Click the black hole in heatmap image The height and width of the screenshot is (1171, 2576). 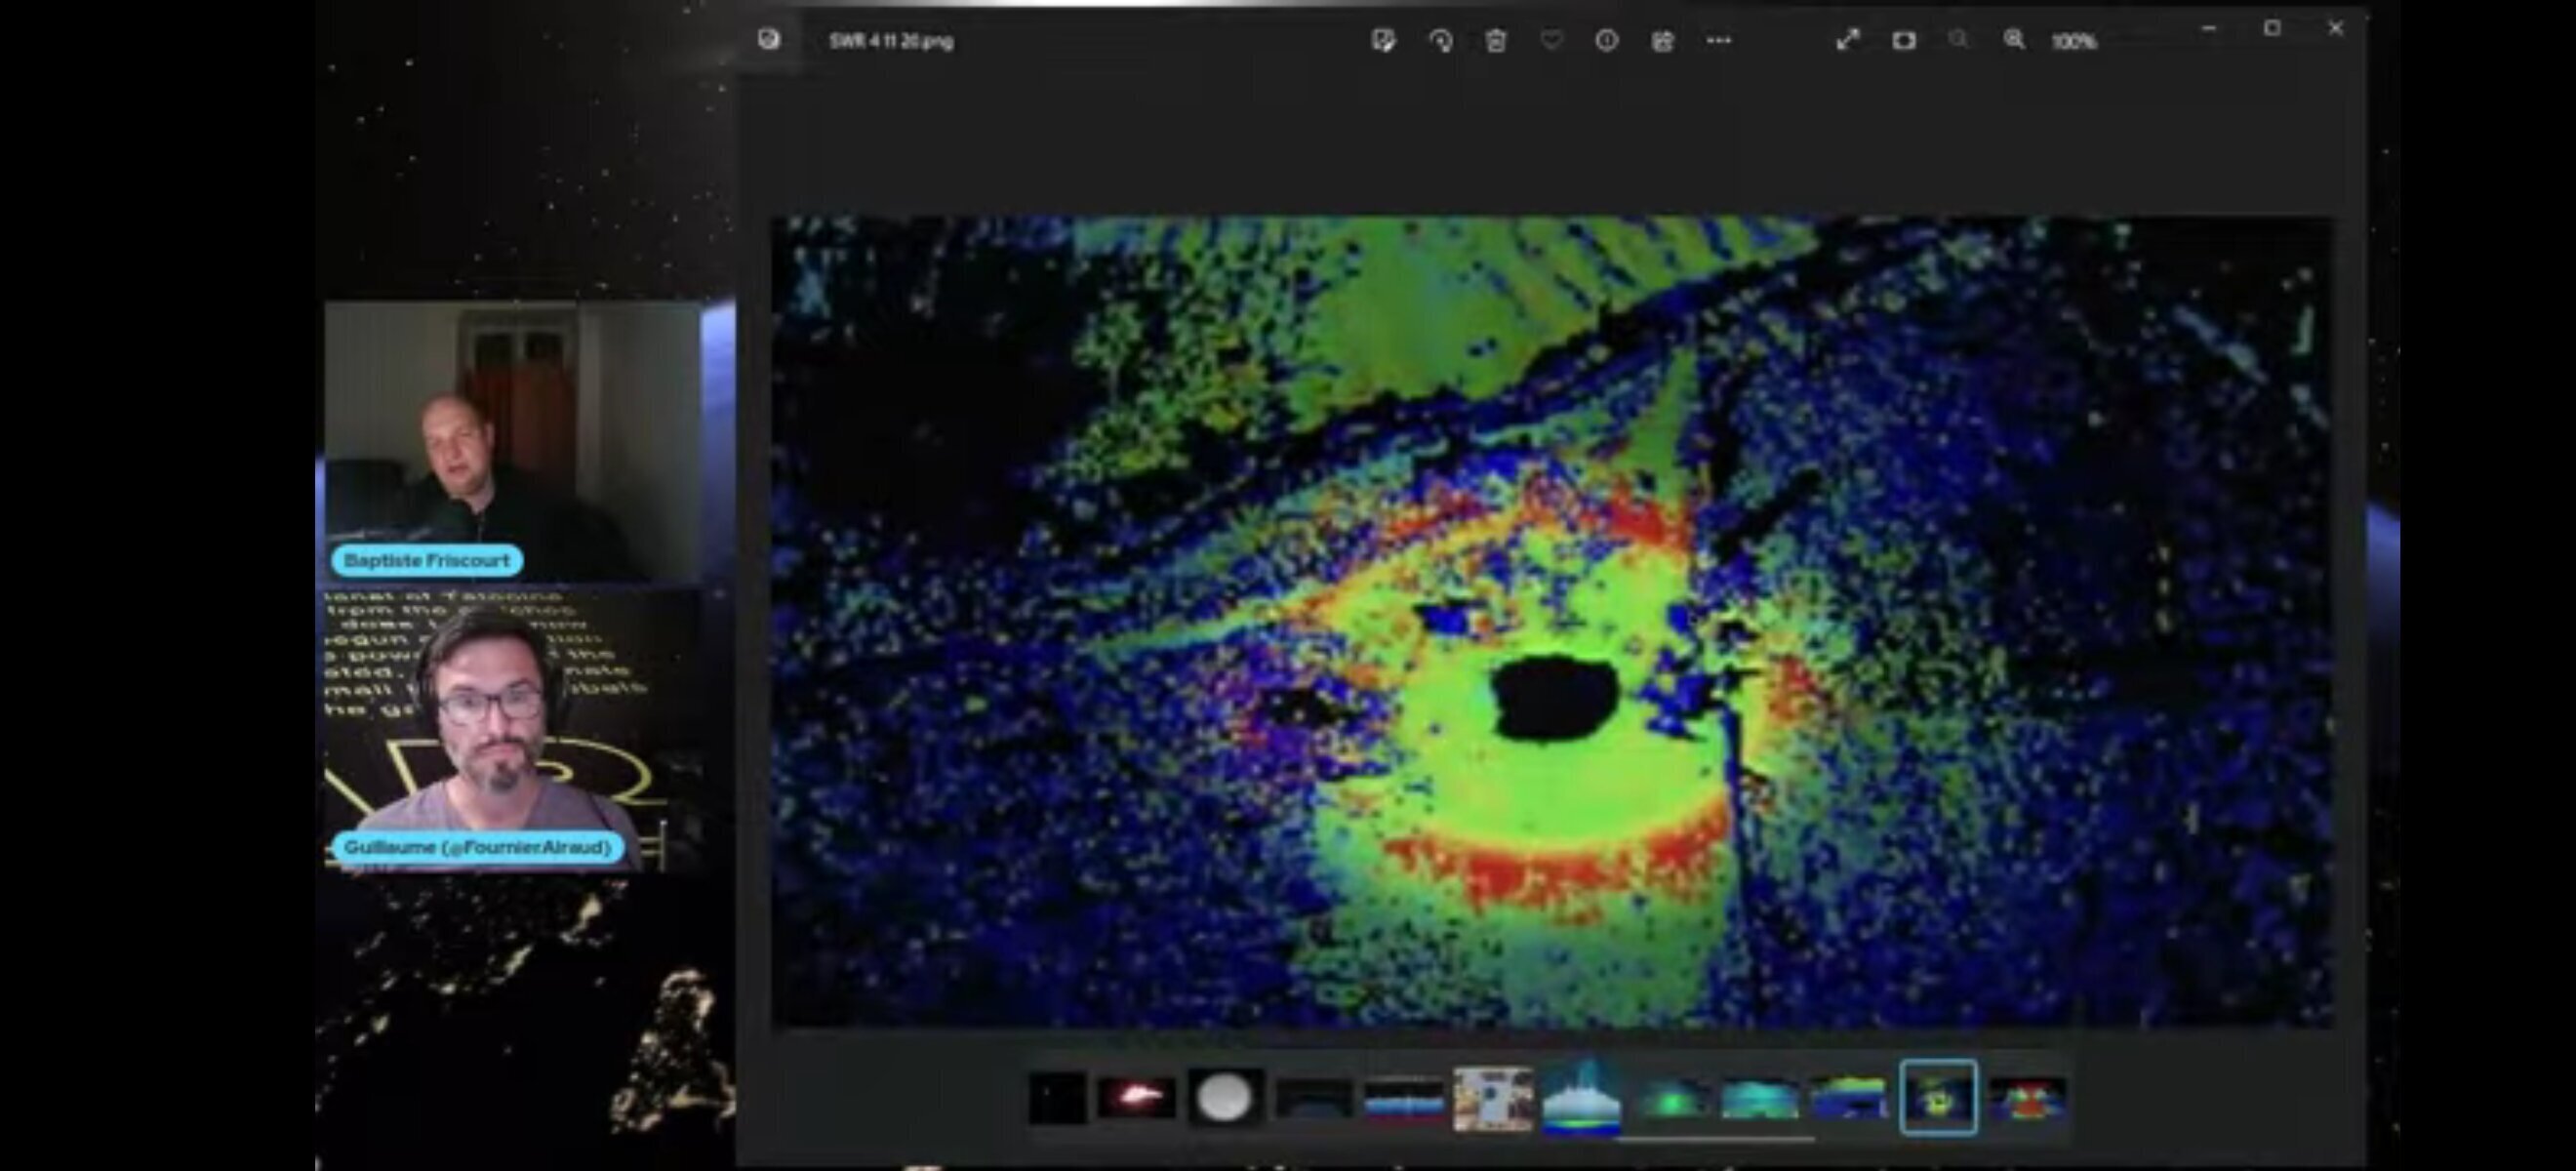(1554, 698)
